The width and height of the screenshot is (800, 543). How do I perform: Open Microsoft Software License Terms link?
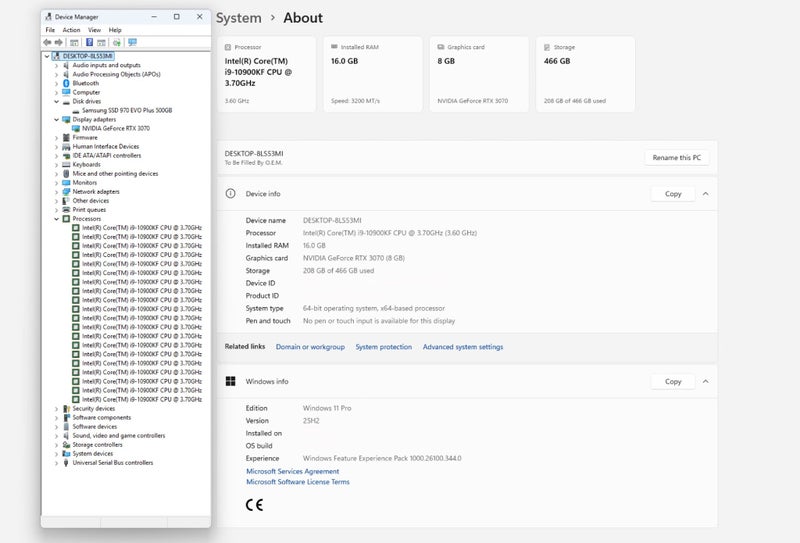pos(298,482)
